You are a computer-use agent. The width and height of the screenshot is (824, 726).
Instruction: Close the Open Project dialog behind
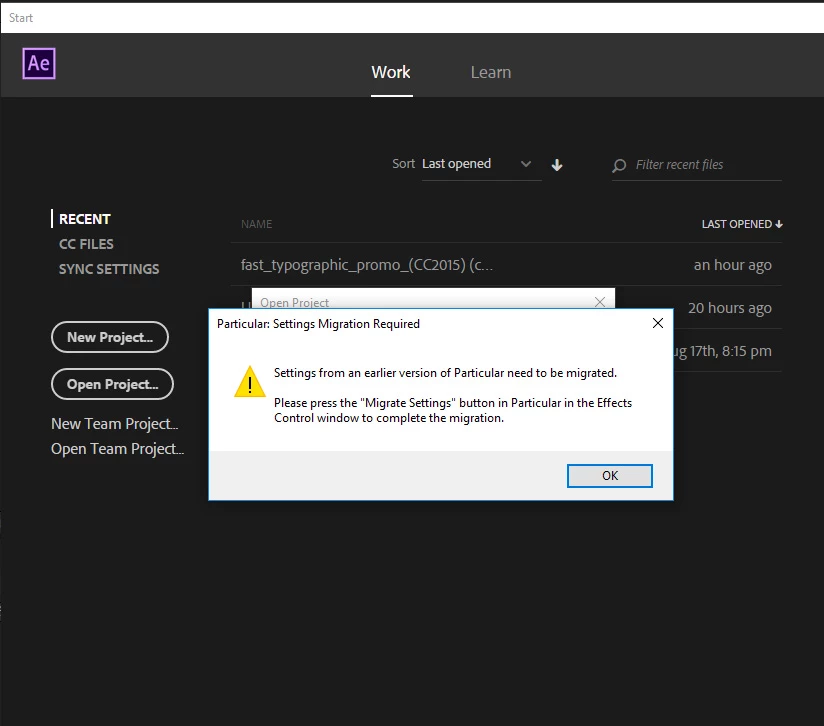[x=600, y=302]
